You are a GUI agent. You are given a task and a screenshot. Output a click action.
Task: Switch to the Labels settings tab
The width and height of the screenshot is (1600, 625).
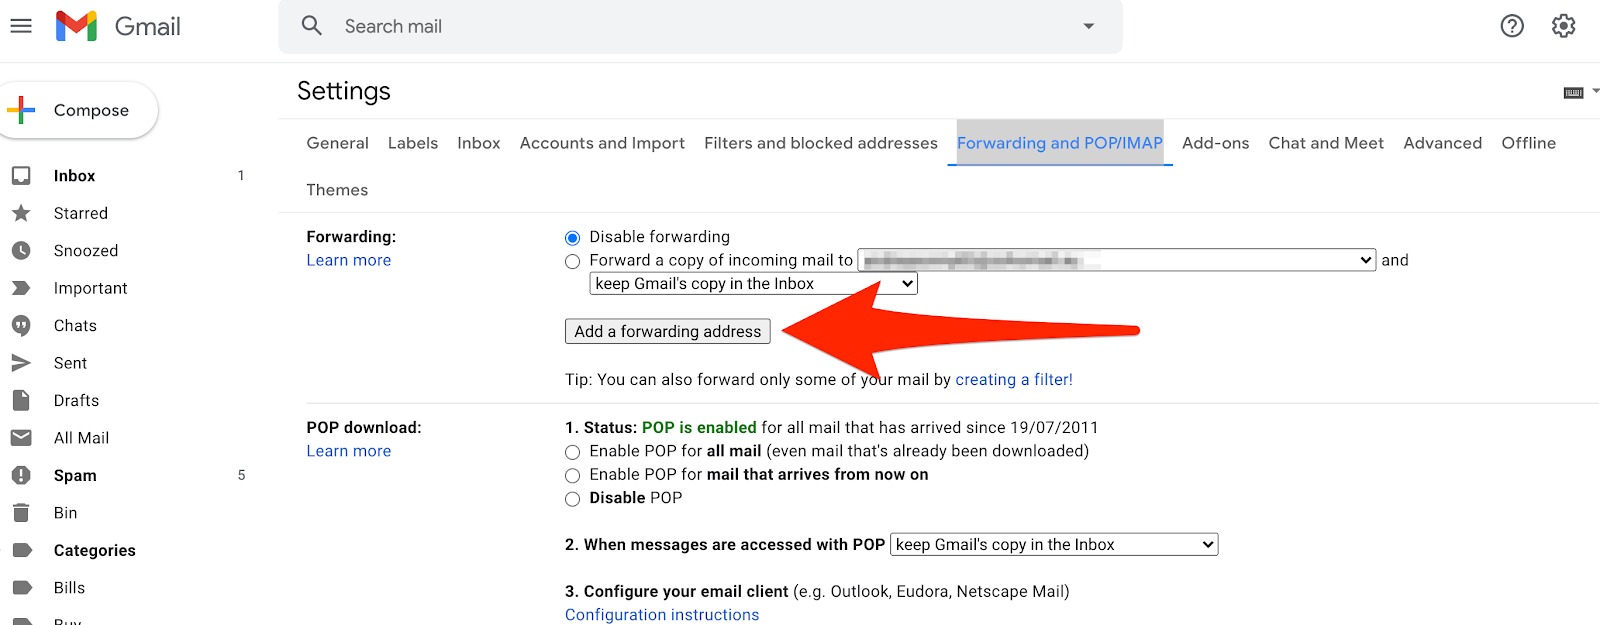pos(413,143)
